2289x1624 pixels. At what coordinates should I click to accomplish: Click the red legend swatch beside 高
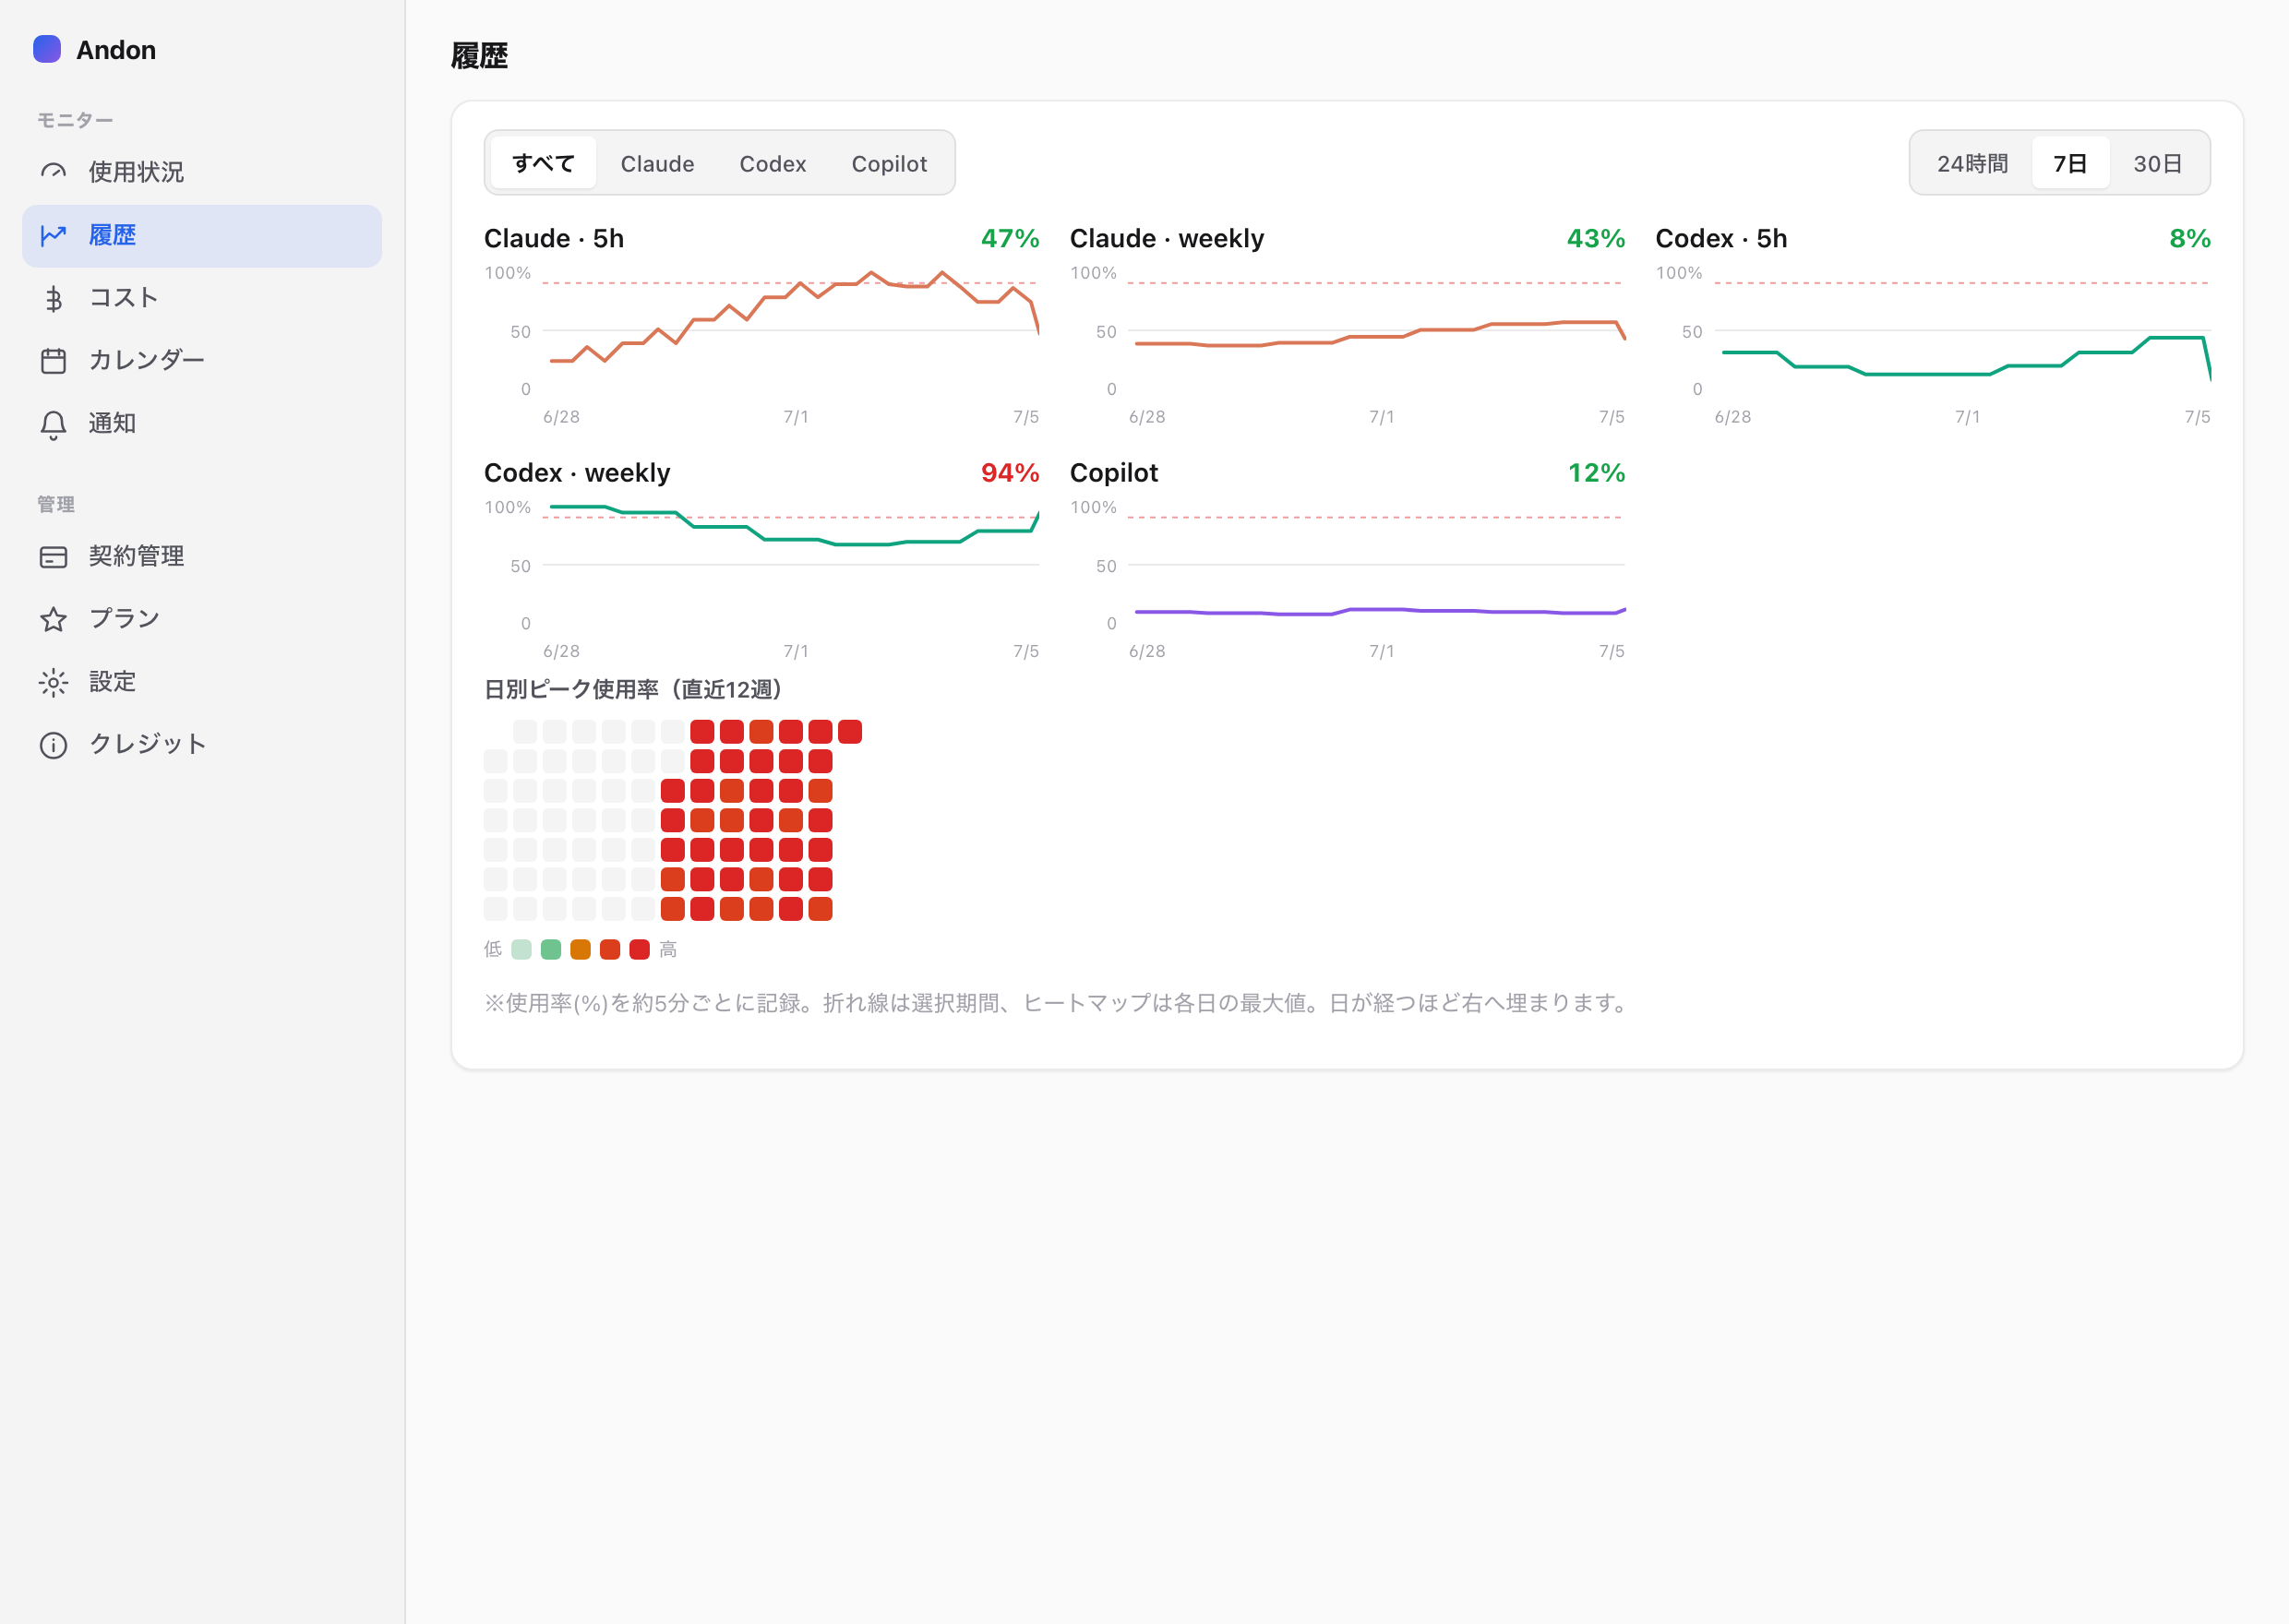[640, 949]
